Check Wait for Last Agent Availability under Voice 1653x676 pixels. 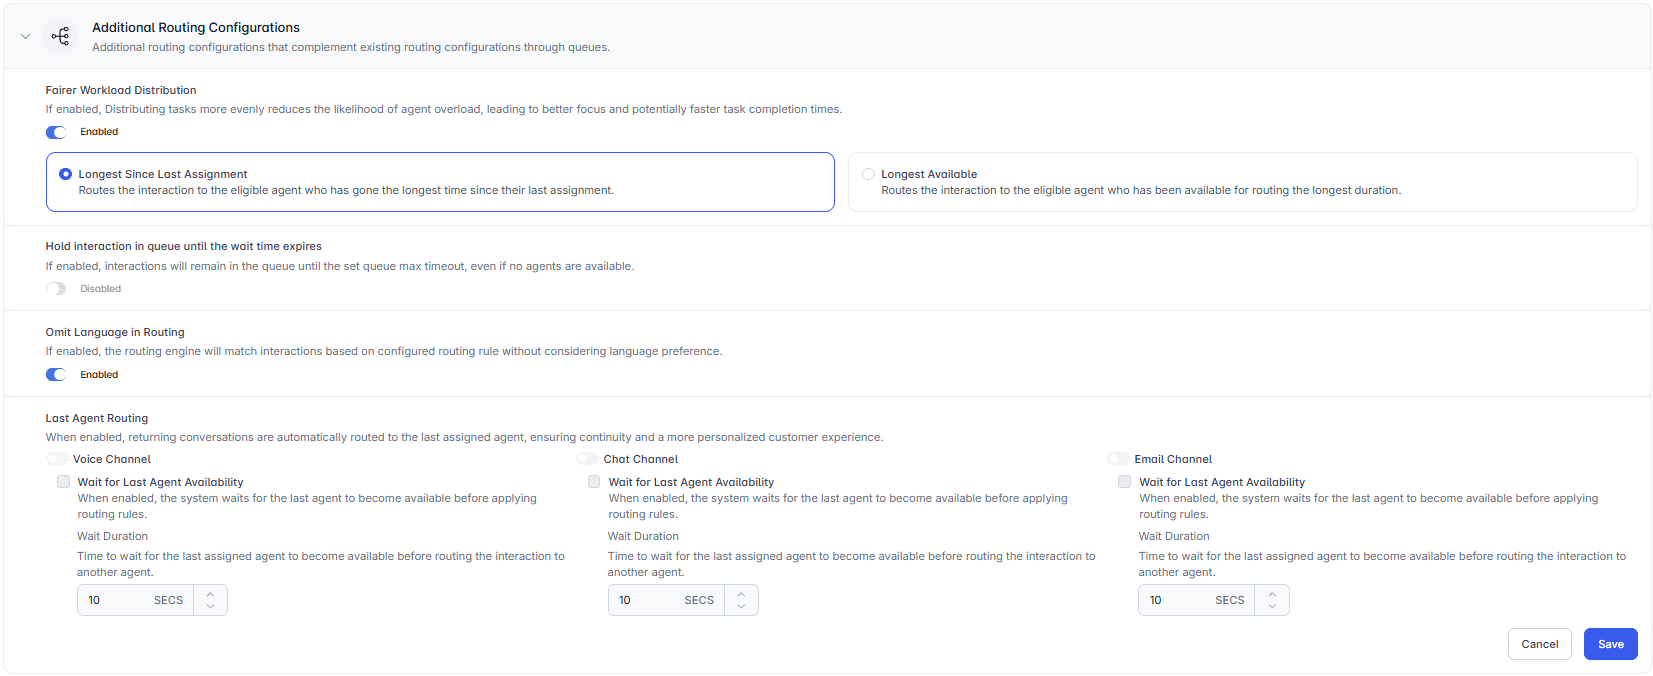pos(64,482)
